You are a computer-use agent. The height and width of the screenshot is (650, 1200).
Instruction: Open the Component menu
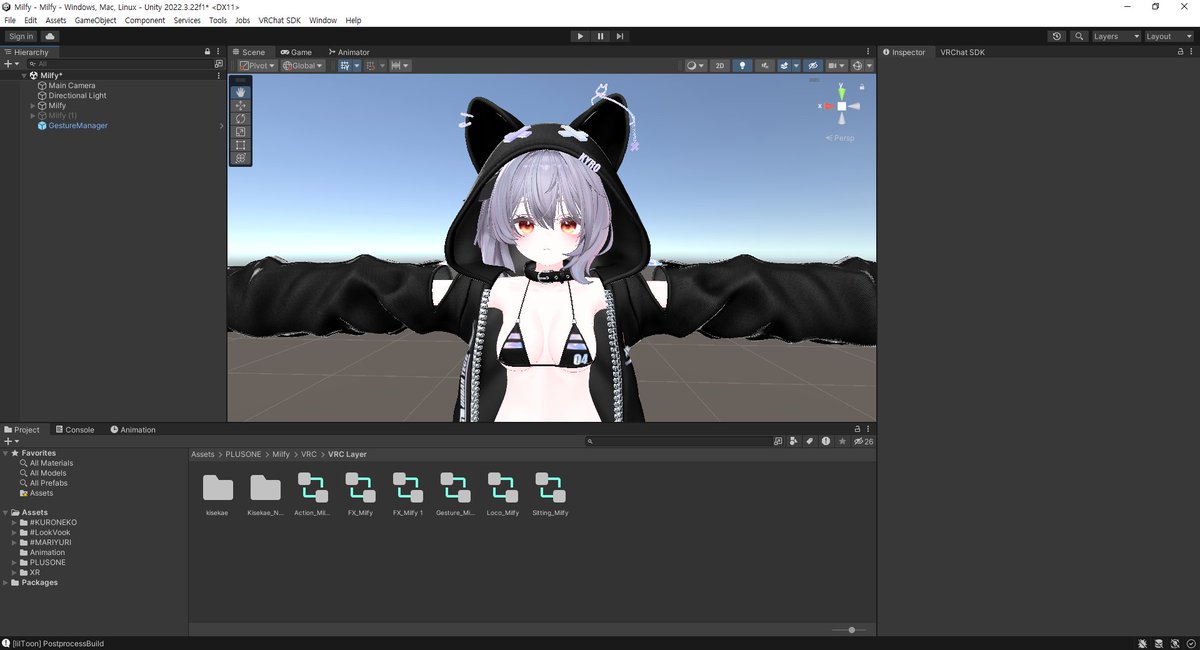point(145,20)
